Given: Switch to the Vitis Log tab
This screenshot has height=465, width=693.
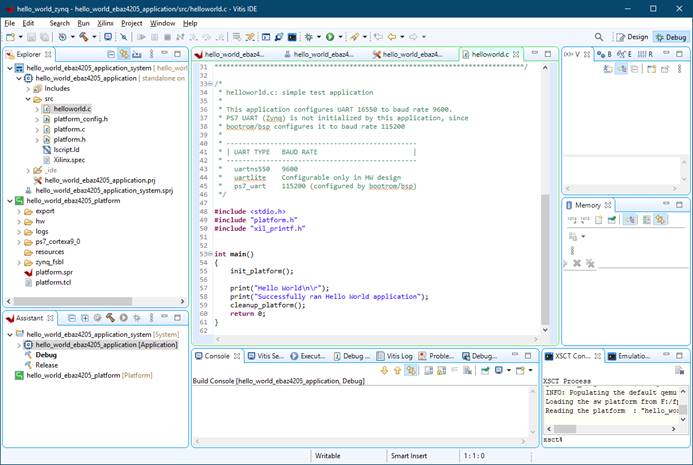Looking at the screenshot, I should (x=397, y=355).
